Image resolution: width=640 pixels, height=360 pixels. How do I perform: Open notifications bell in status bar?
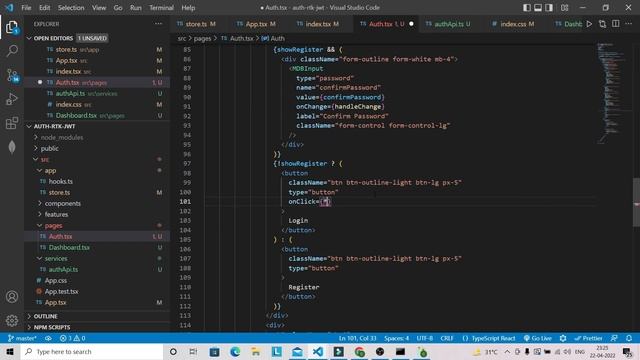click(x=629, y=338)
